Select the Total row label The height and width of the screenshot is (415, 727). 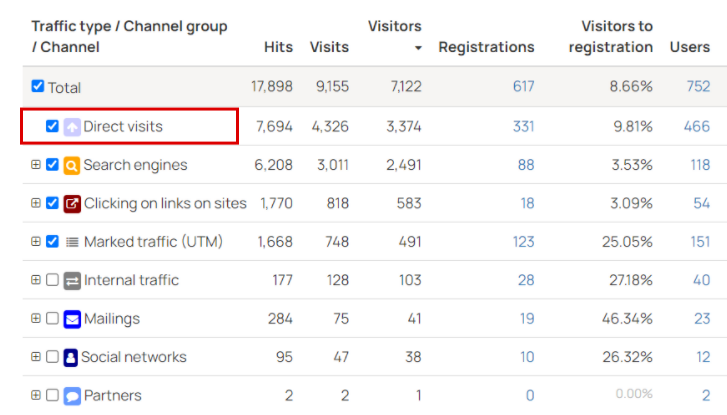(x=64, y=87)
